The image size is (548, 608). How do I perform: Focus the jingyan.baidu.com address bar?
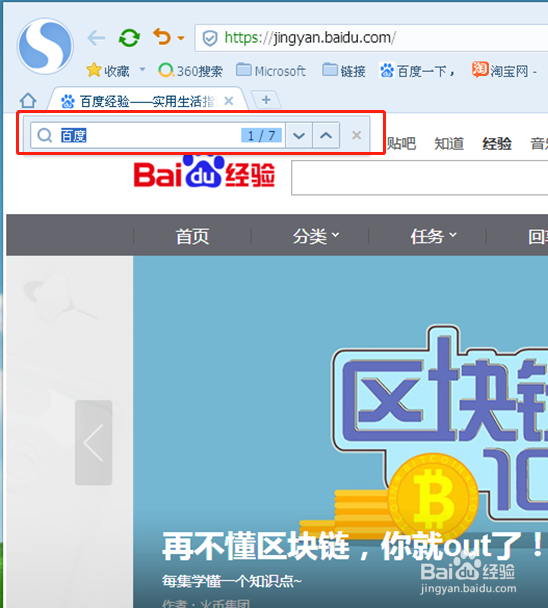click(371, 38)
